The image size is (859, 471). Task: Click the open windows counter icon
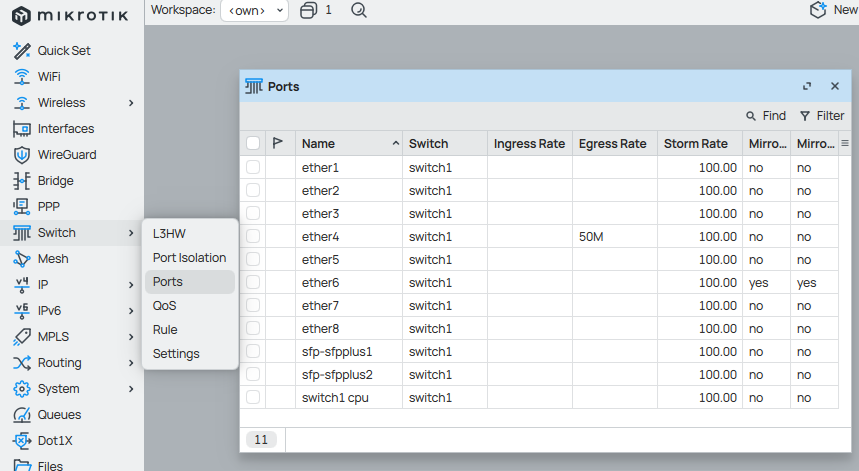coord(308,10)
